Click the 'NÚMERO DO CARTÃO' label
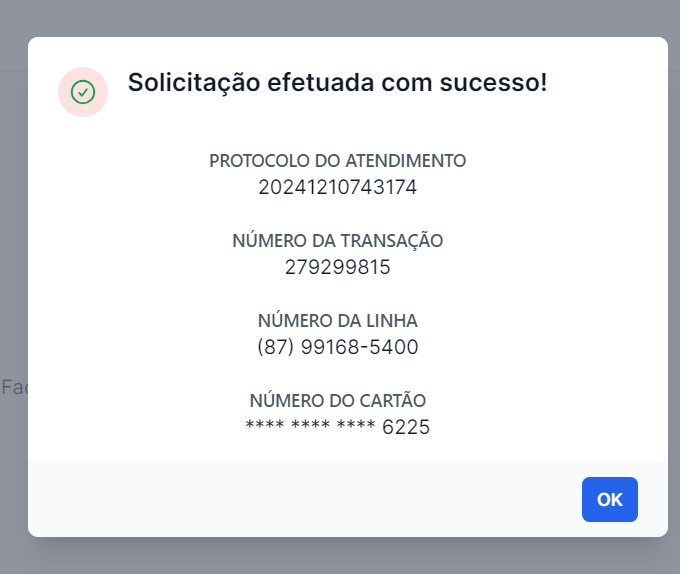The height and width of the screenshot is (574, 680). click(x=337, y=401)
